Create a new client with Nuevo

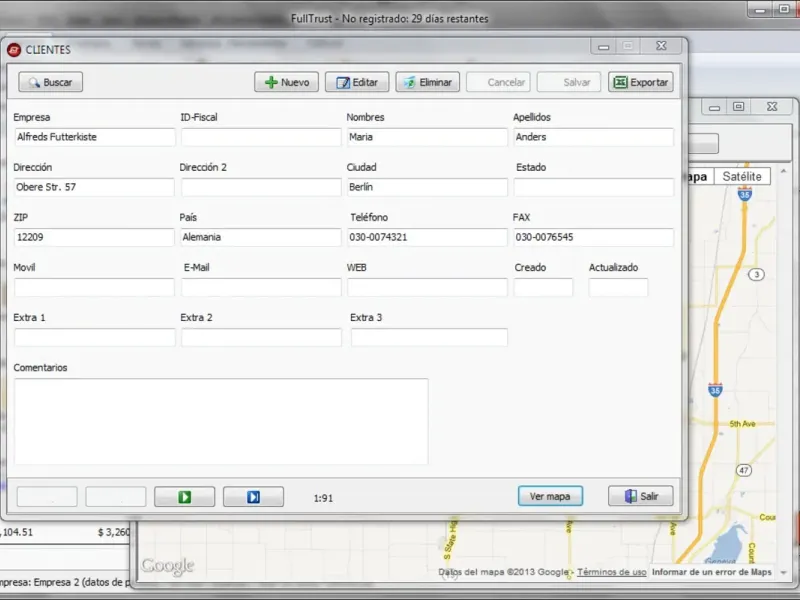coord(286,82)
